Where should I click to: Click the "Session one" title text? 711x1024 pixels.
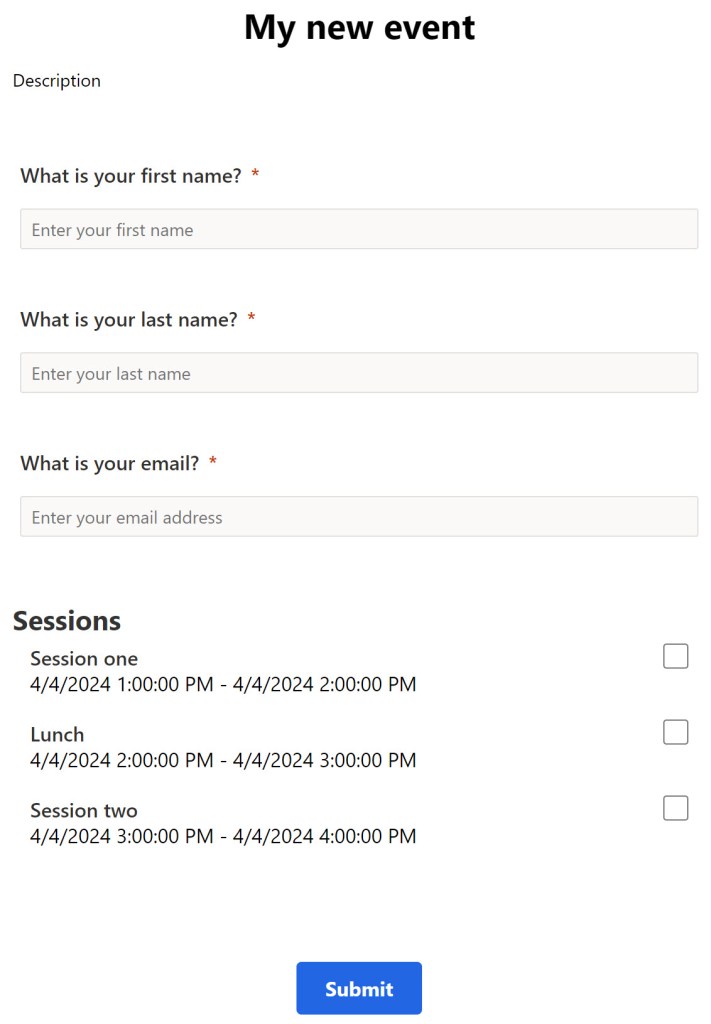point(84,659)
